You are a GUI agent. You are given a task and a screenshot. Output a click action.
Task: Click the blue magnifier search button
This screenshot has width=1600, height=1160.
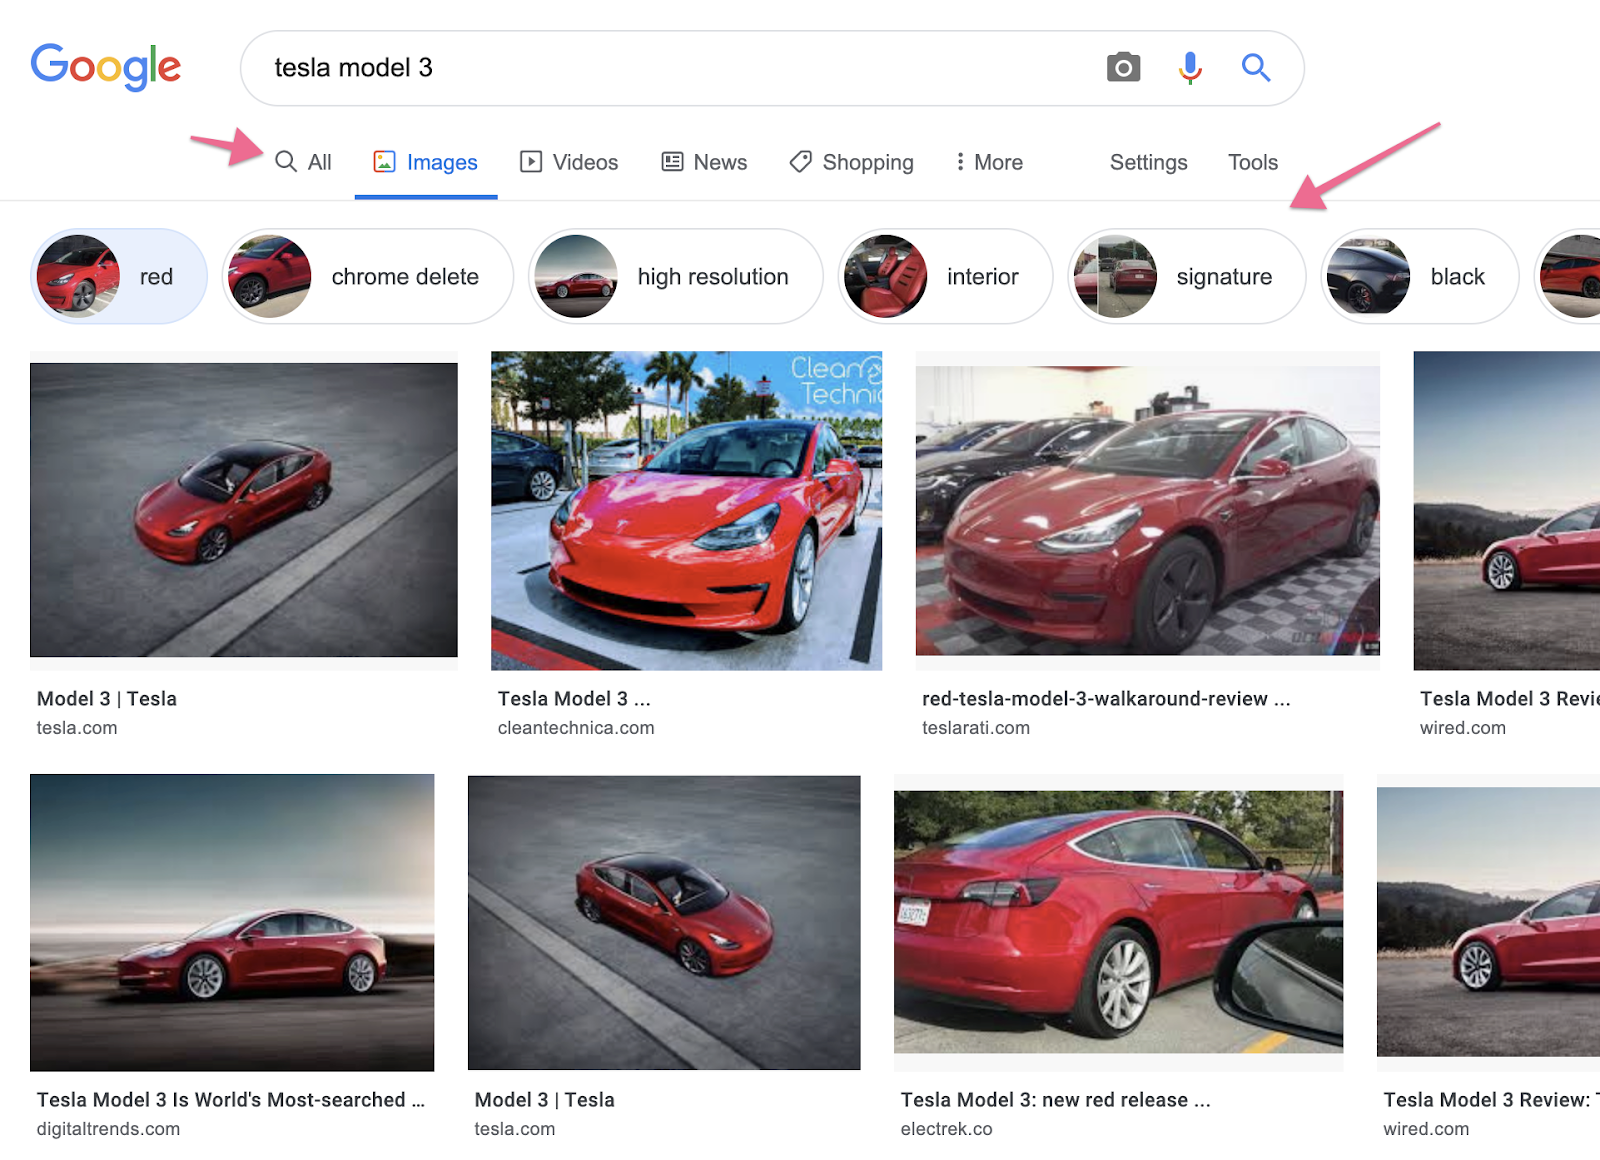tap(1255, 68)
